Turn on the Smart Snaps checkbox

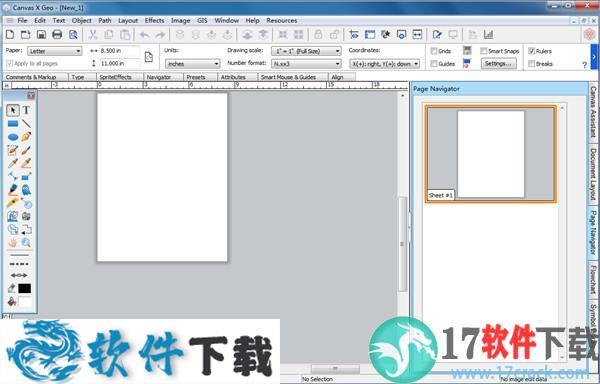tap(484, 51)
